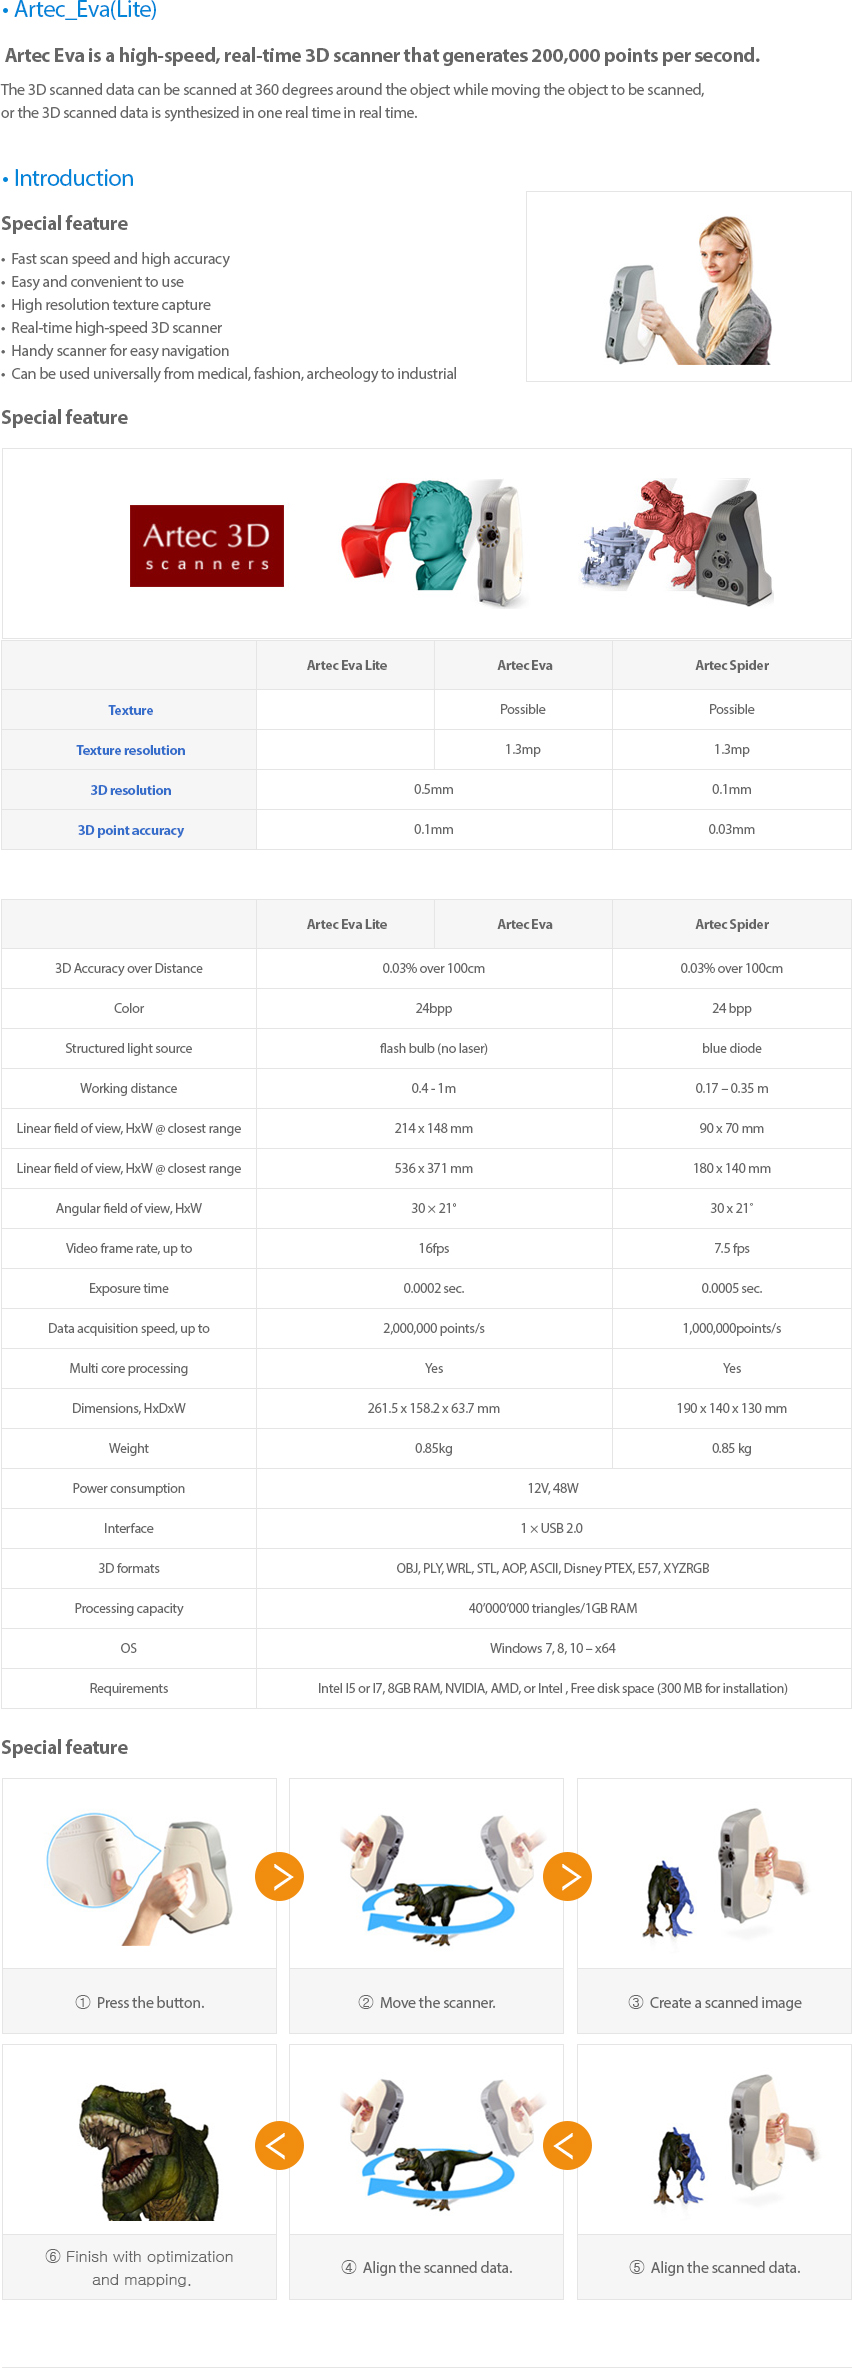The width and height of the screenshot is (852, 2368).
Task: Click the Texture resolution row label
Action: [x=131, y=750]
